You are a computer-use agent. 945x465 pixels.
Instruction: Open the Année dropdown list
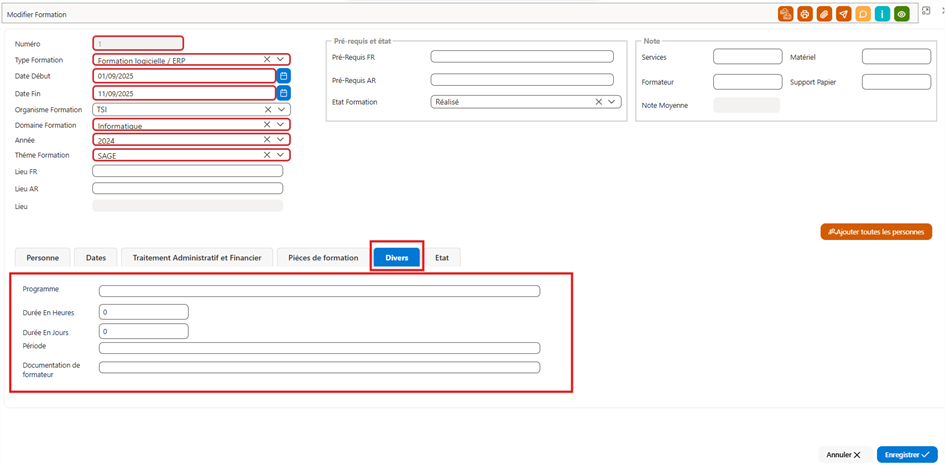[x=280, y=139]
